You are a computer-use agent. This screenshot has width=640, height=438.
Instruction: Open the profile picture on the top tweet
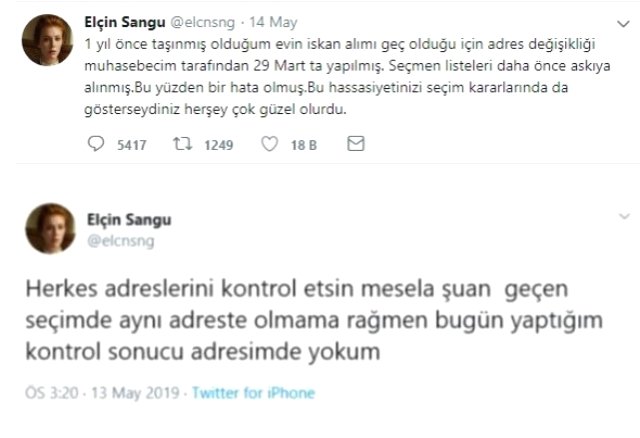click(47, 40)
